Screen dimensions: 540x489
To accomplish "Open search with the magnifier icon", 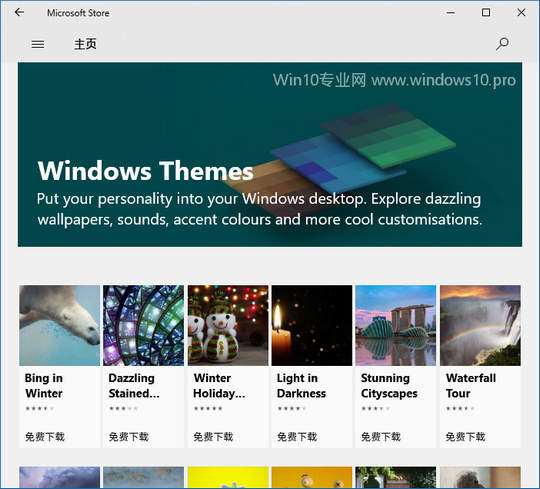I will pos(502,44).
